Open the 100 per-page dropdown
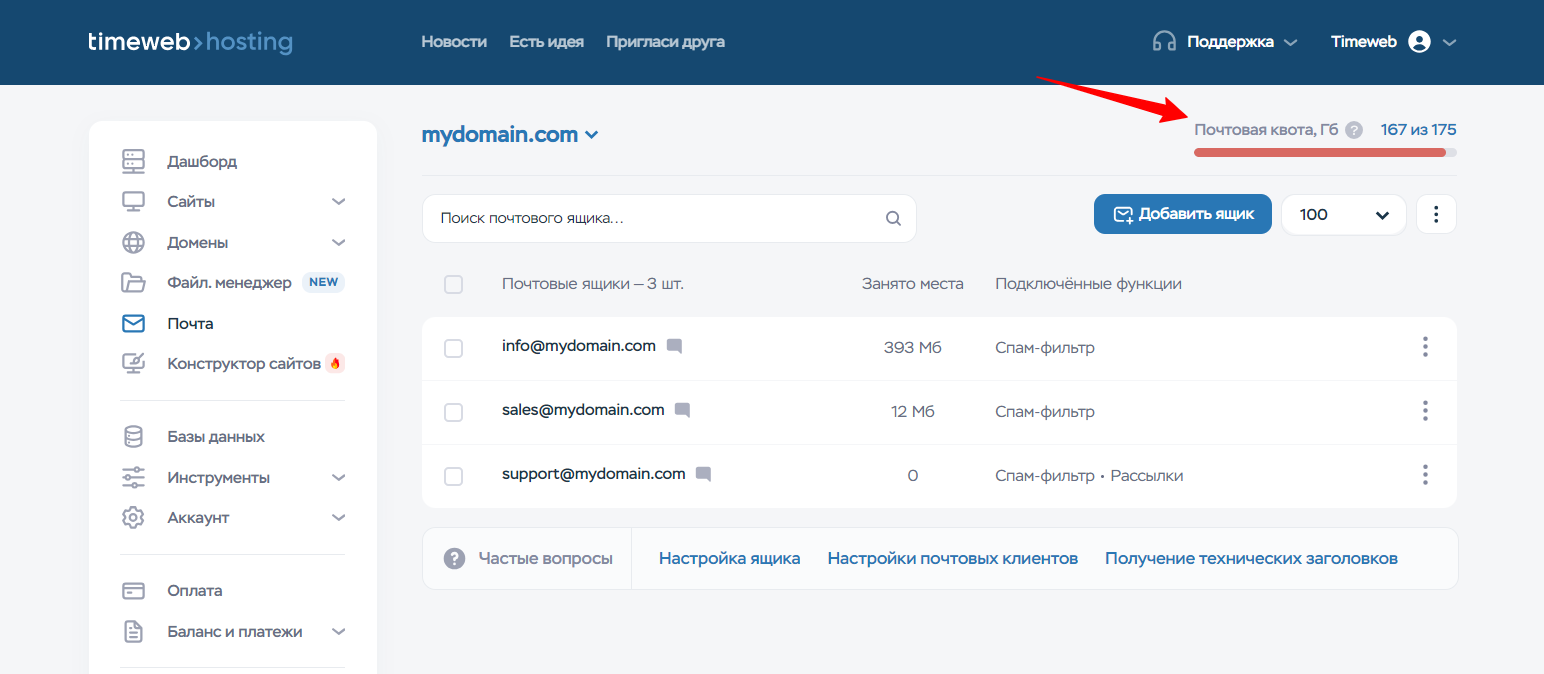The image size is (1544, 674). 1343,214
